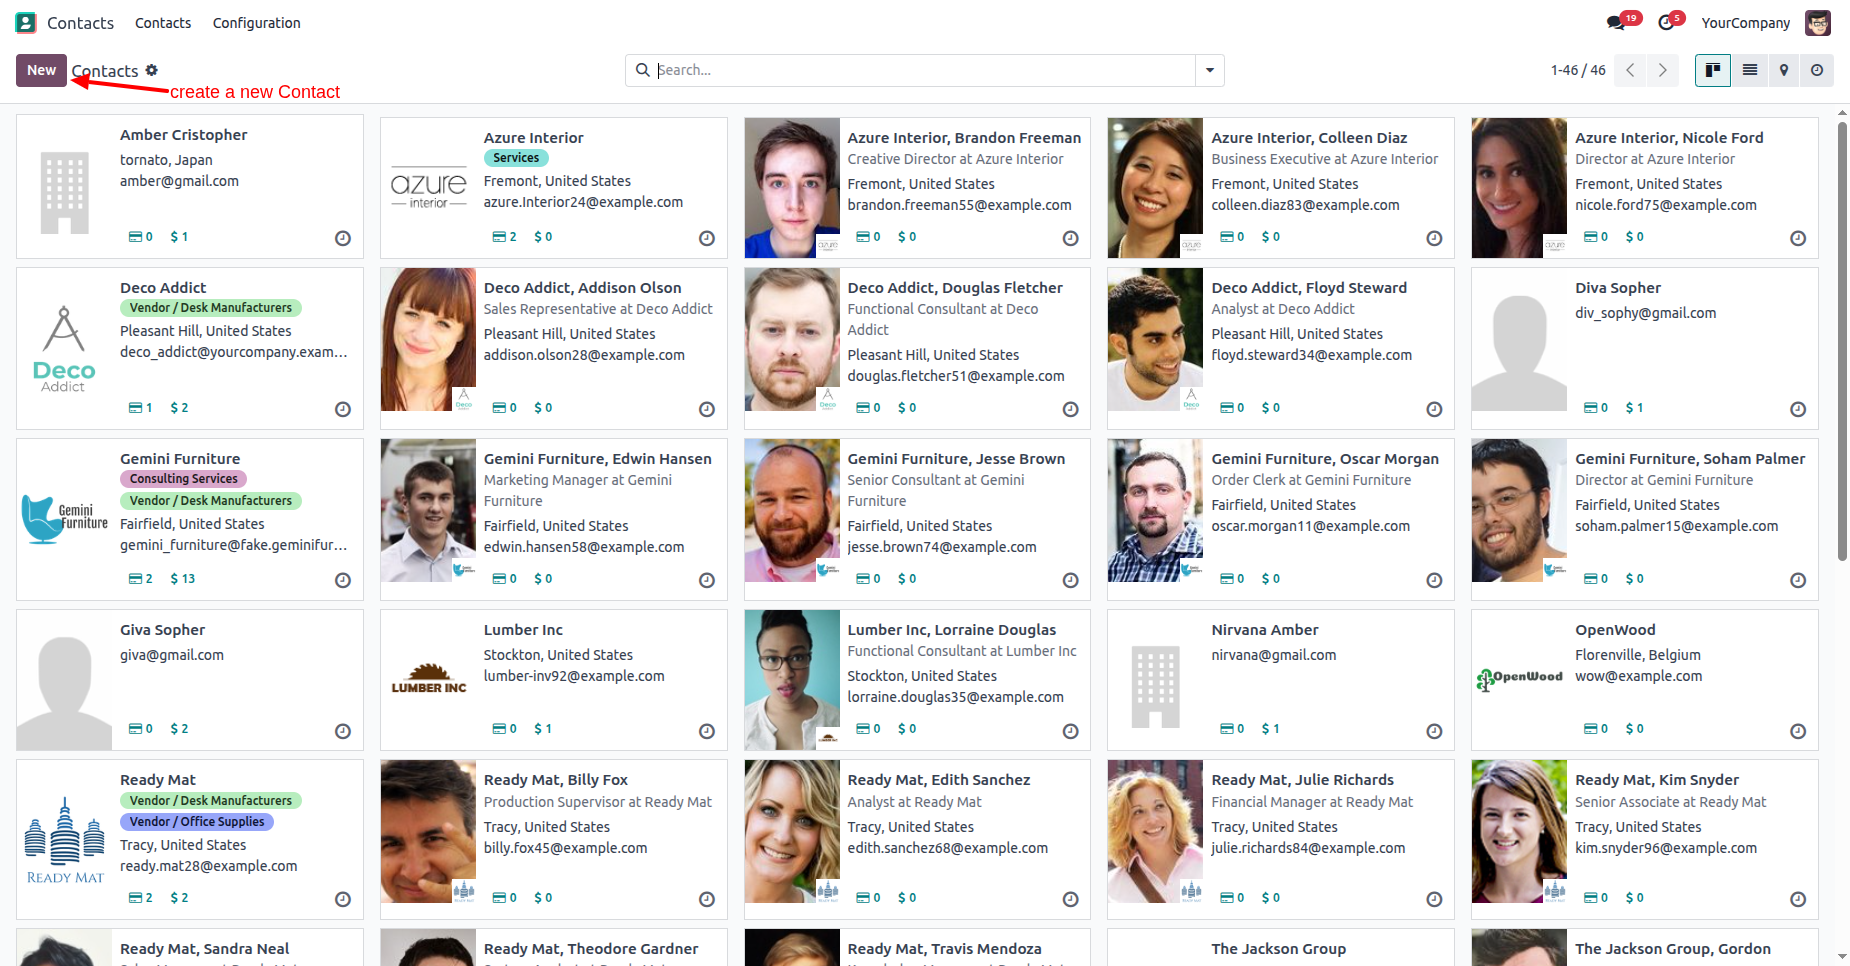Go to the previous page of contacts

[1630, 70]
